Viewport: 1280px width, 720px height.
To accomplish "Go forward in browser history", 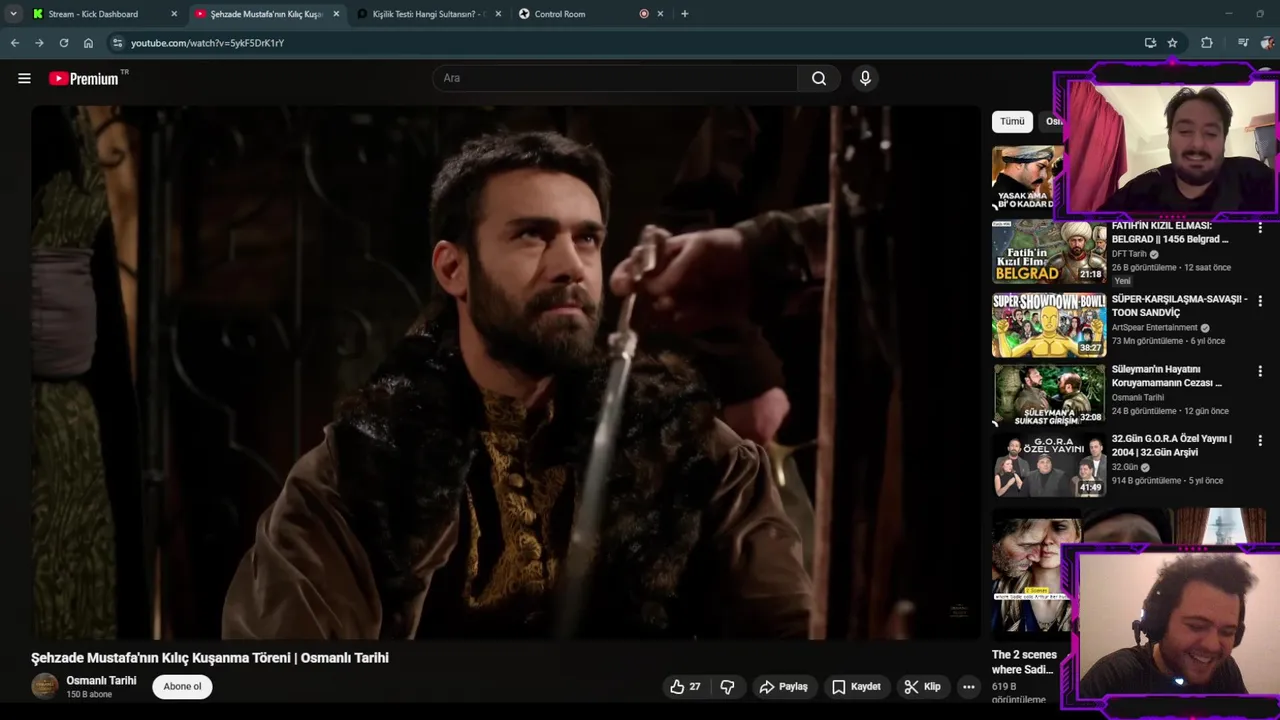I will 39,43.
